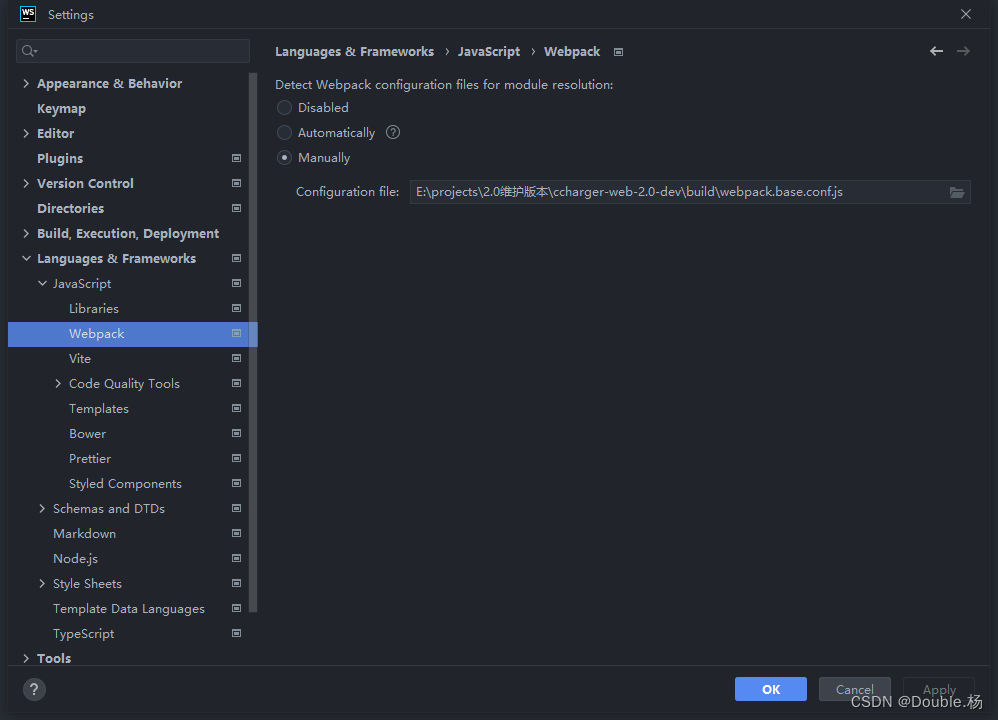Open the Node.js settings page

75,559
